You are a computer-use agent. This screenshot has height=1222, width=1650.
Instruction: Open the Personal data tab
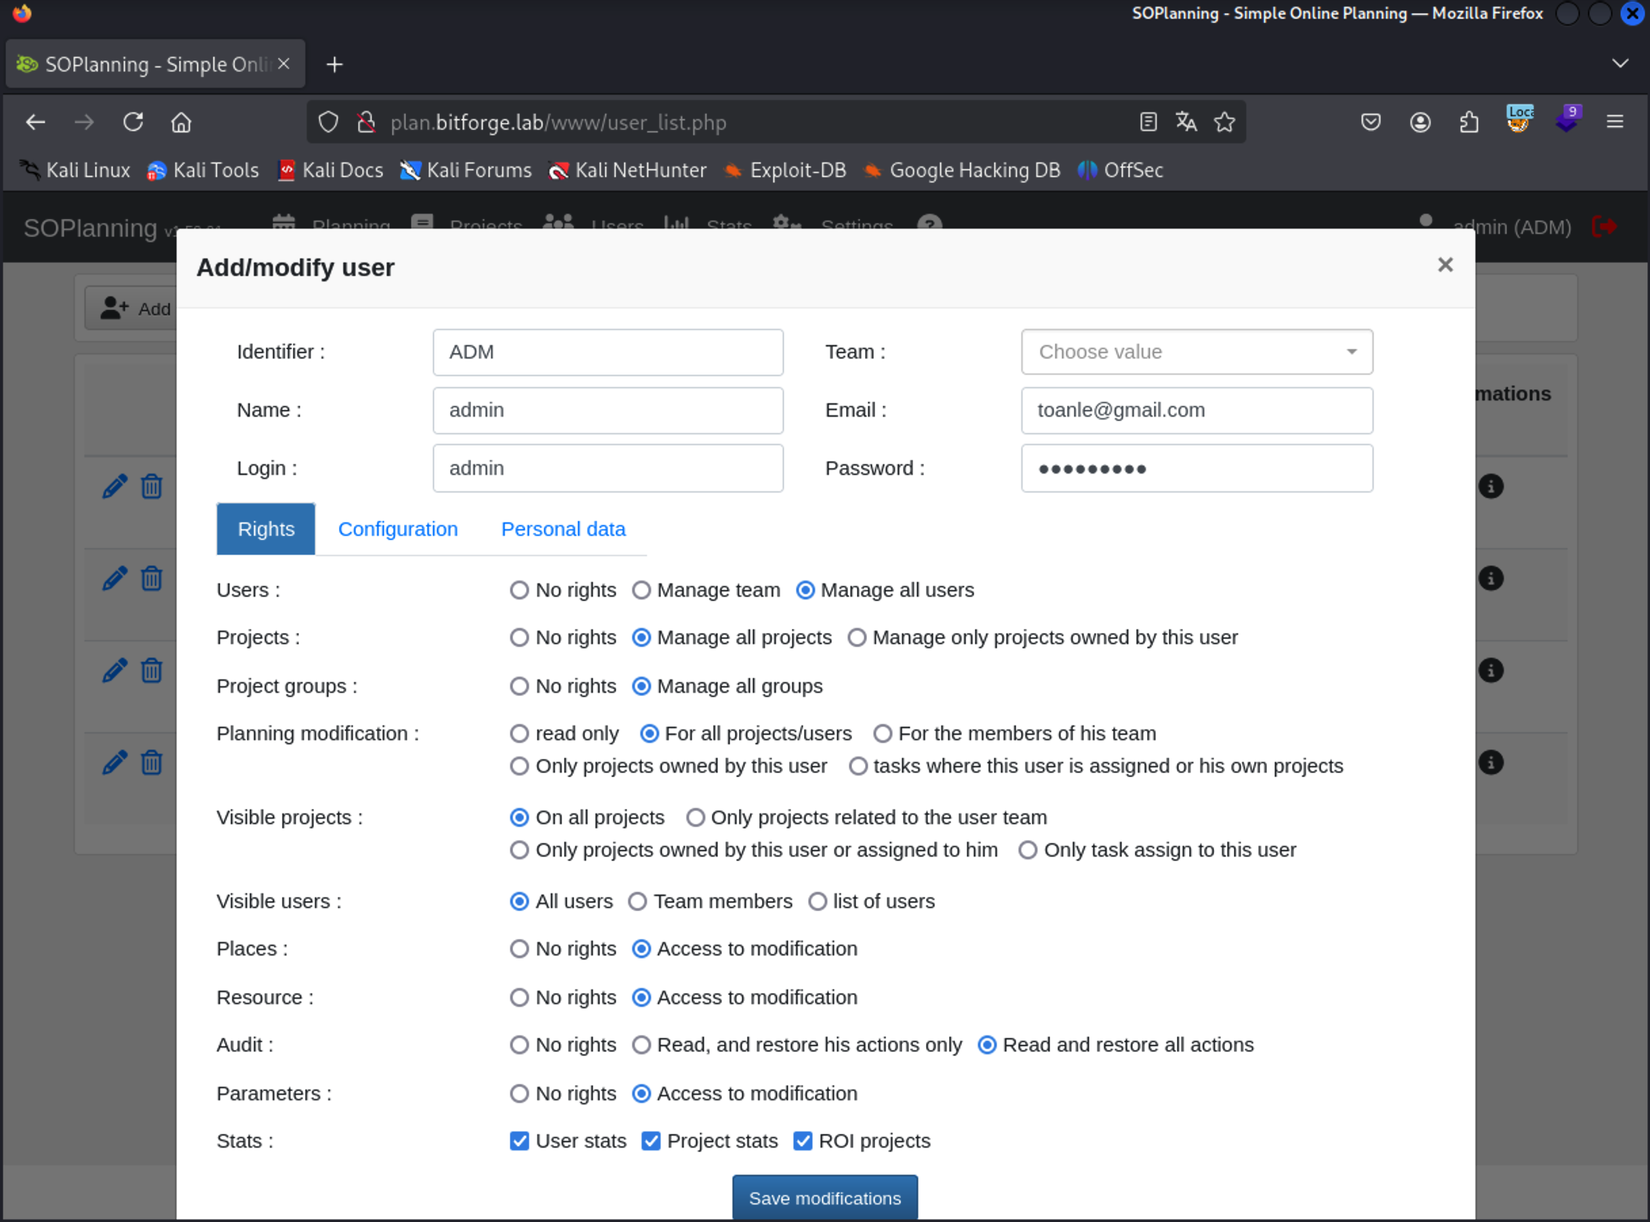563,529
